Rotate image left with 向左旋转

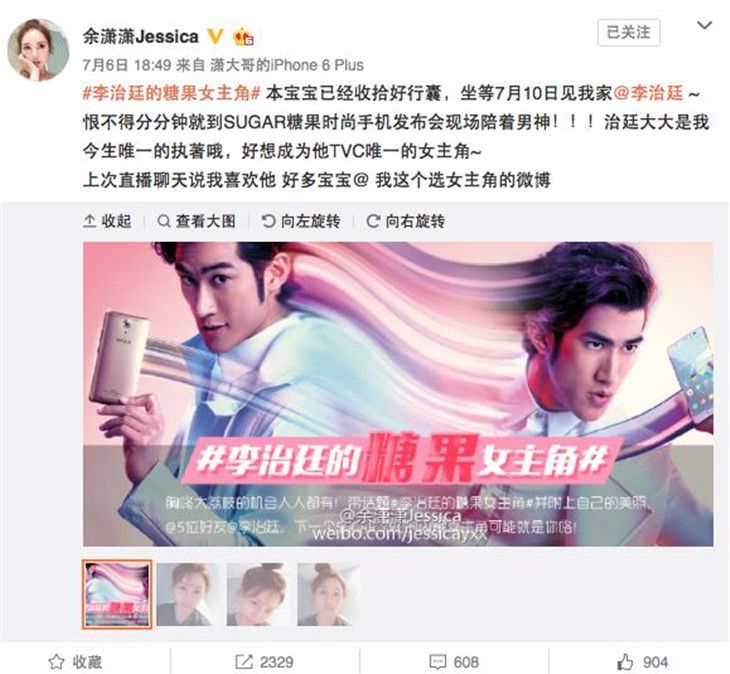click(x=301, y=221)
